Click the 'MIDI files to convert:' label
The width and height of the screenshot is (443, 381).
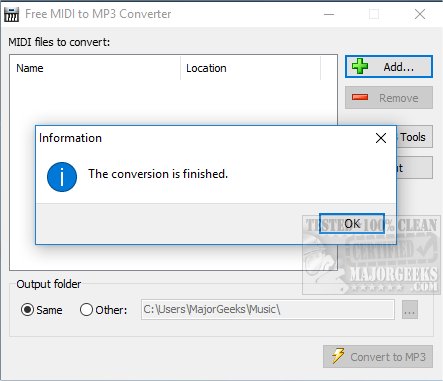(59, 42)
